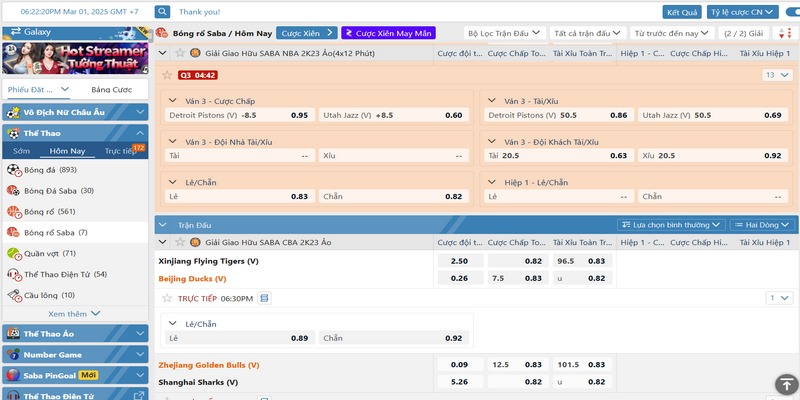
Task: Favorite the SABA CBA 2K23 league star
Action: click(178, 242)
